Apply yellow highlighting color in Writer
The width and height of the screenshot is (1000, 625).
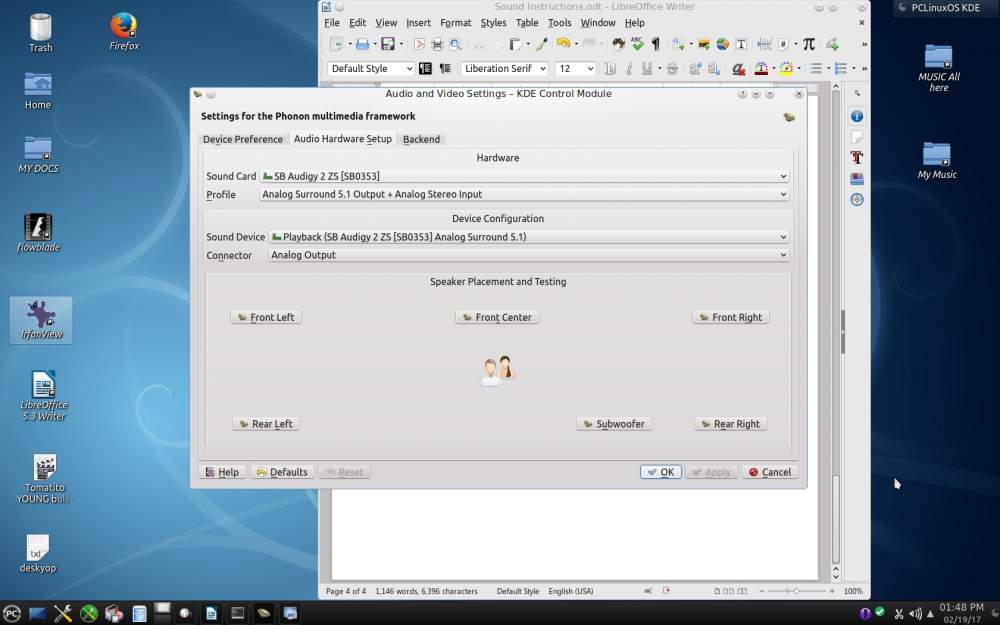click(786, 69)
